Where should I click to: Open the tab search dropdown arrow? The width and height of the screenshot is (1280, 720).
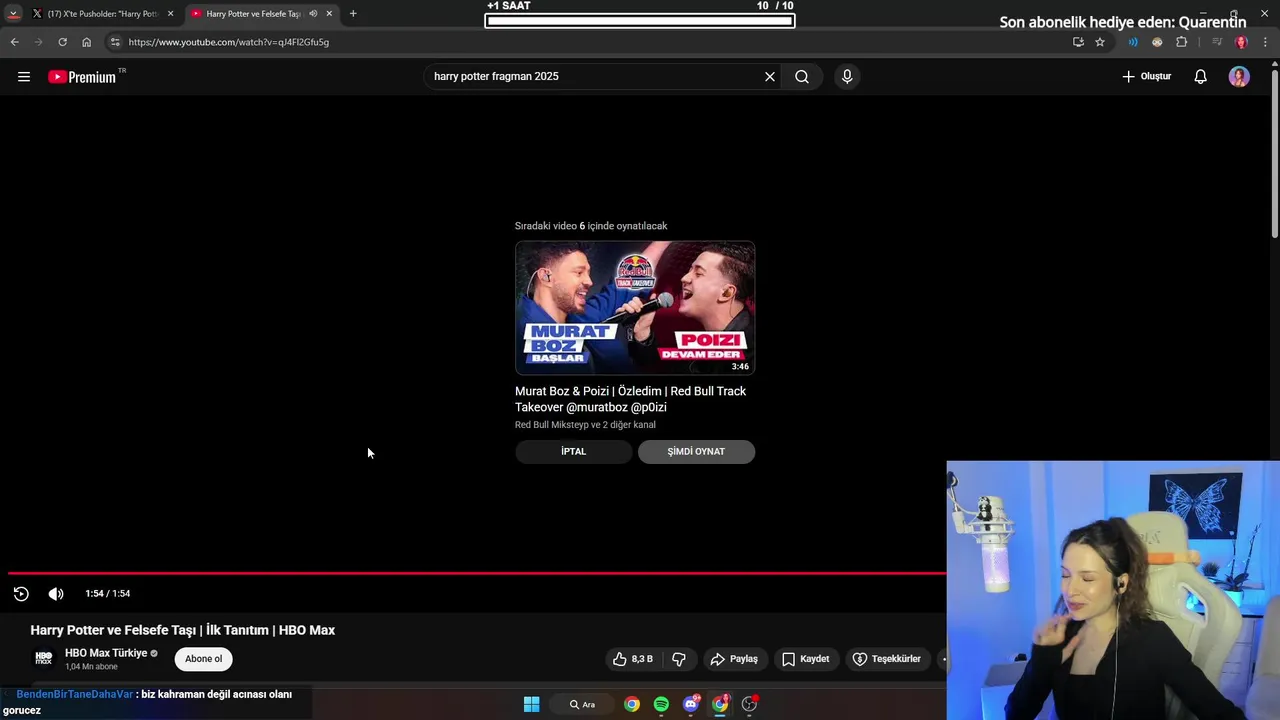pos(13,14)
